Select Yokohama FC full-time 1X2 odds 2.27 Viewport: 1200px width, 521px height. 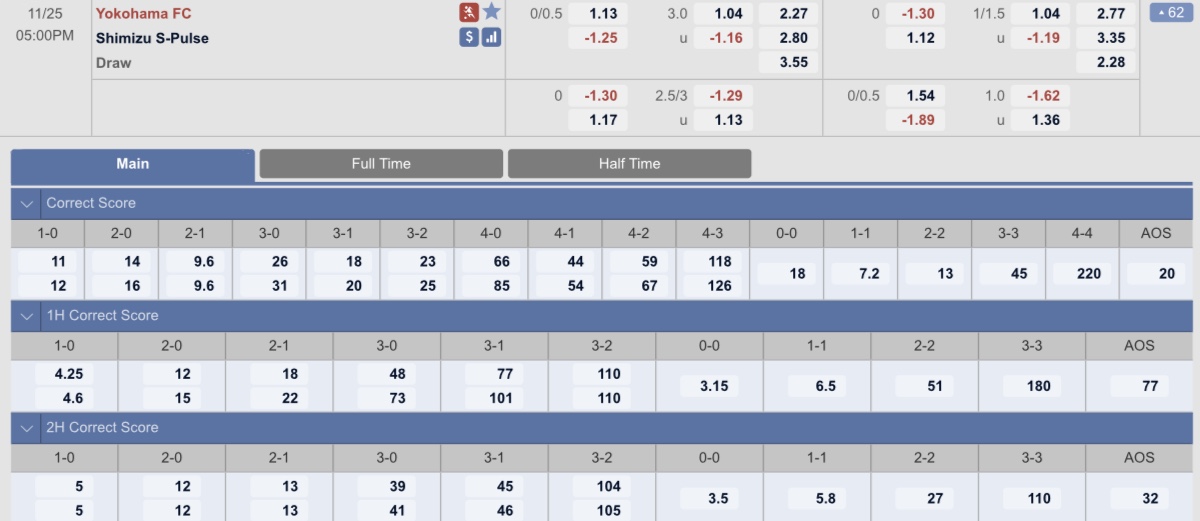(788, 14)
